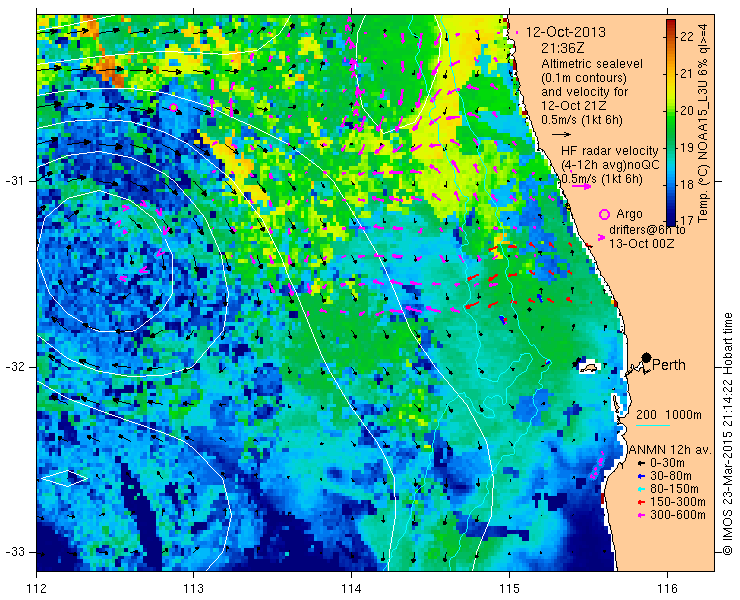Click the green 20 degree colorbar section
The height and width of the screenshot is (600, 740).
coord(671,111)
